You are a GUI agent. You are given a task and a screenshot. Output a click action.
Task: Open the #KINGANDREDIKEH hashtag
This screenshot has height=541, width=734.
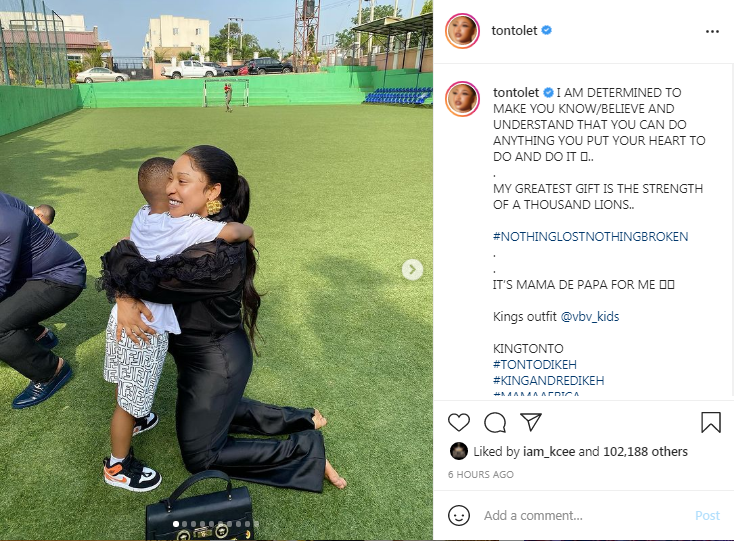(x=549, y=380)
